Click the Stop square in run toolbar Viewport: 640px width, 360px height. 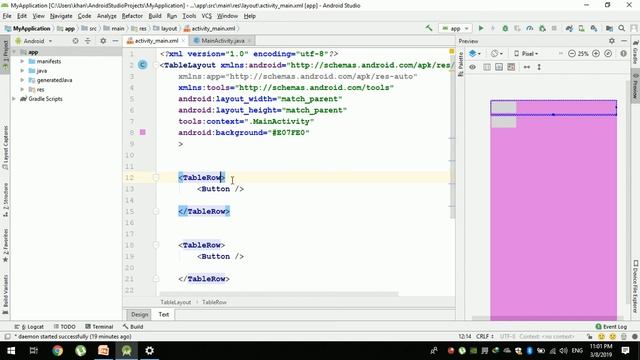[x=554, y=28]
